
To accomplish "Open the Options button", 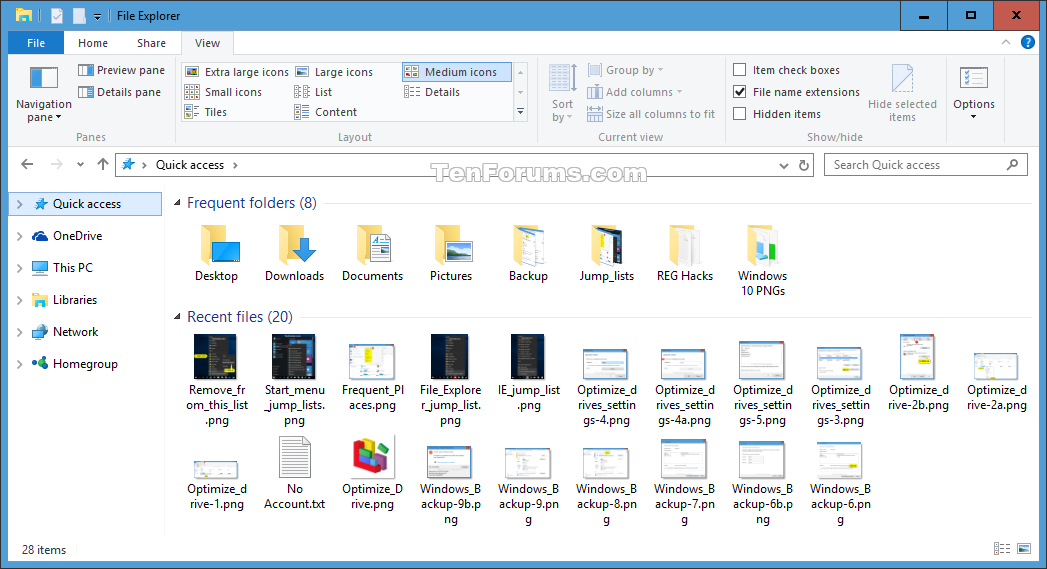I will pyautogui.click(x=974, y=93).
